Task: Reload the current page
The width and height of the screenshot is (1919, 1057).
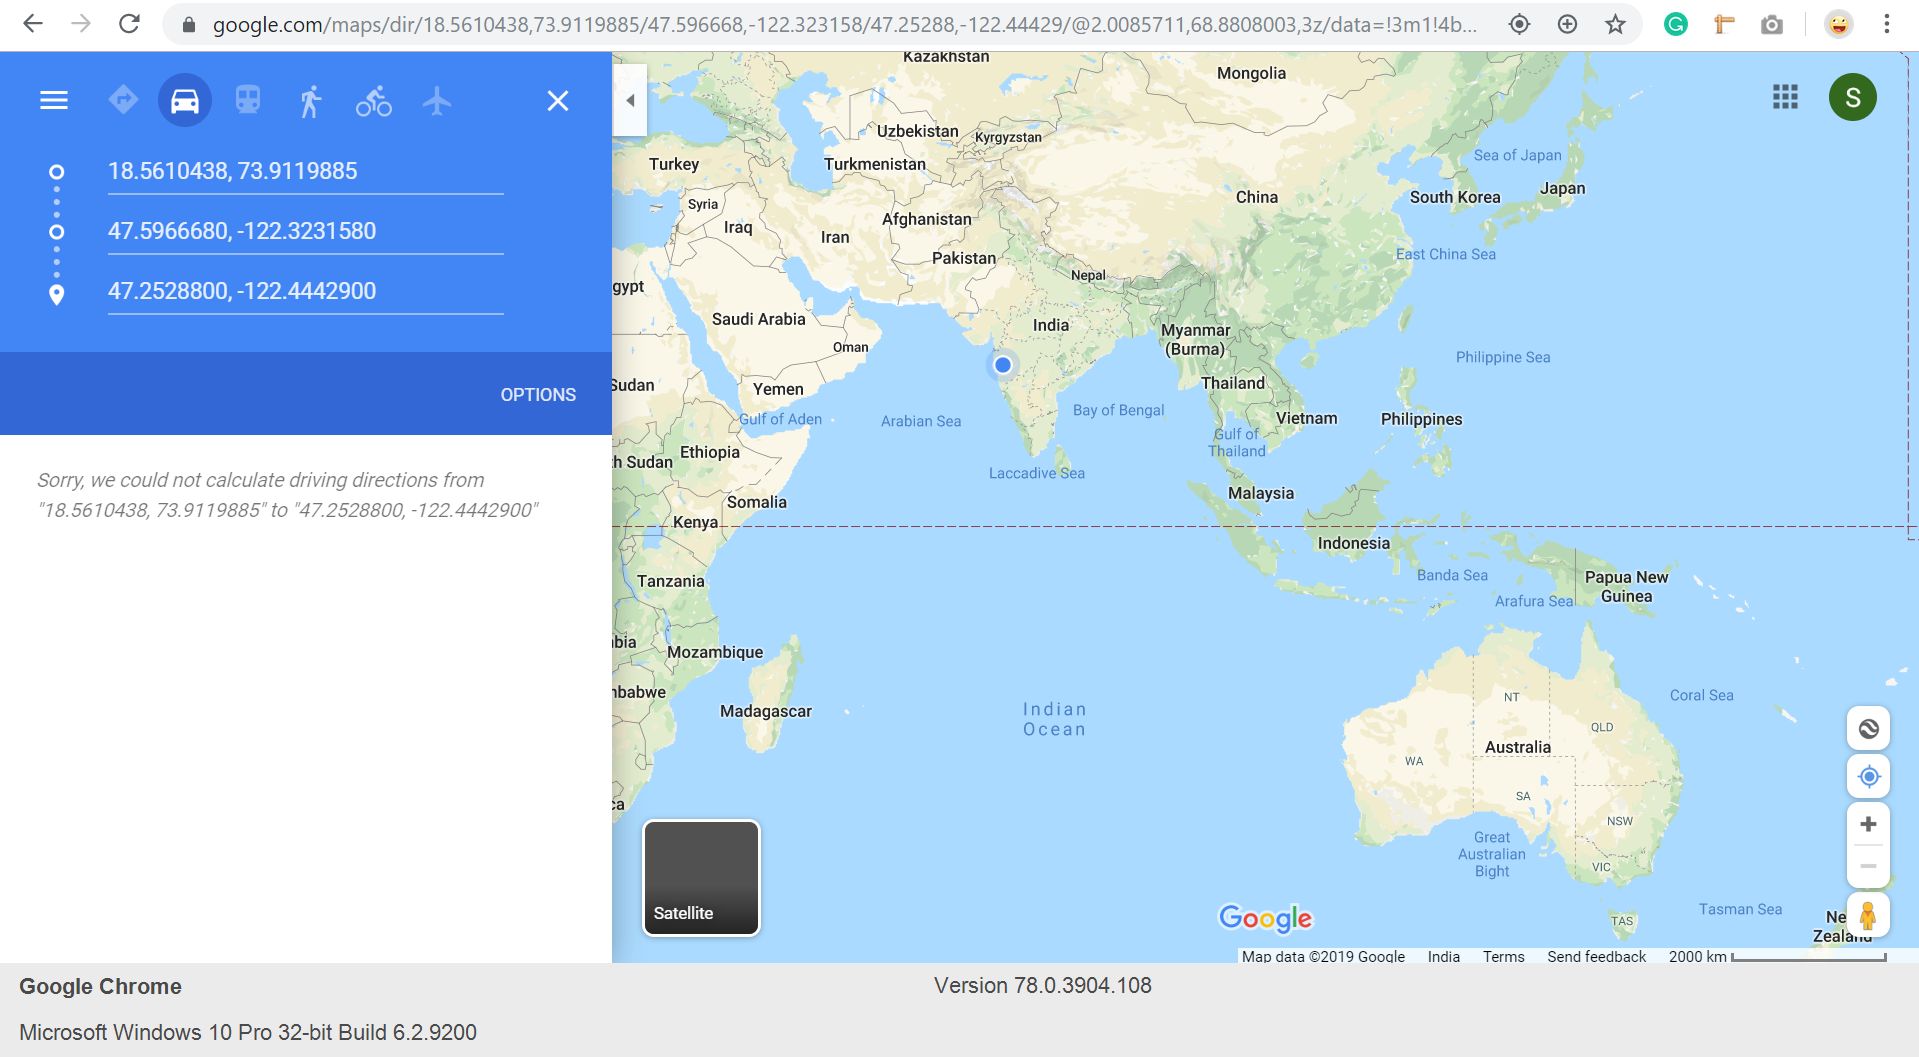Action: coord(129,24)
